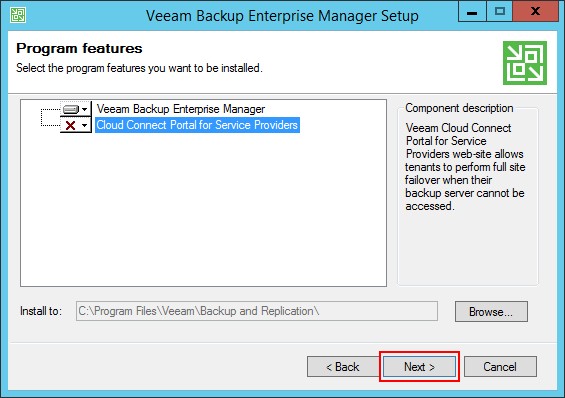Click the hard drive icon for Enterprise Manager
565x398 pixels.
(71, 109)
